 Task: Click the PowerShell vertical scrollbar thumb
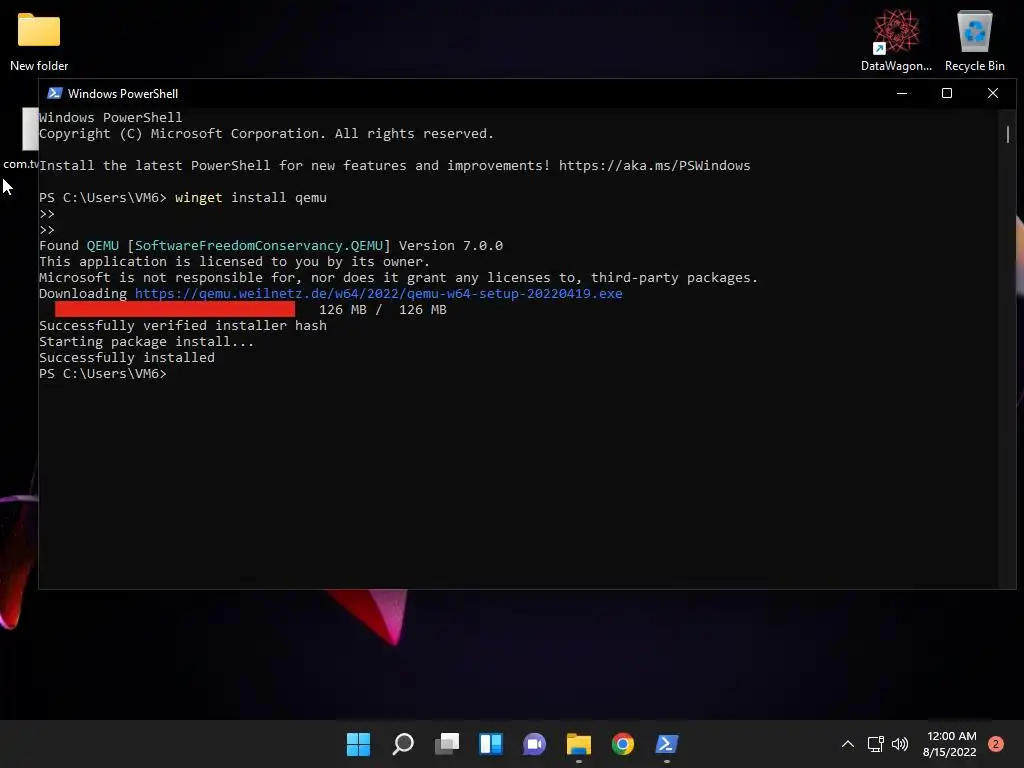point(1008,135)
